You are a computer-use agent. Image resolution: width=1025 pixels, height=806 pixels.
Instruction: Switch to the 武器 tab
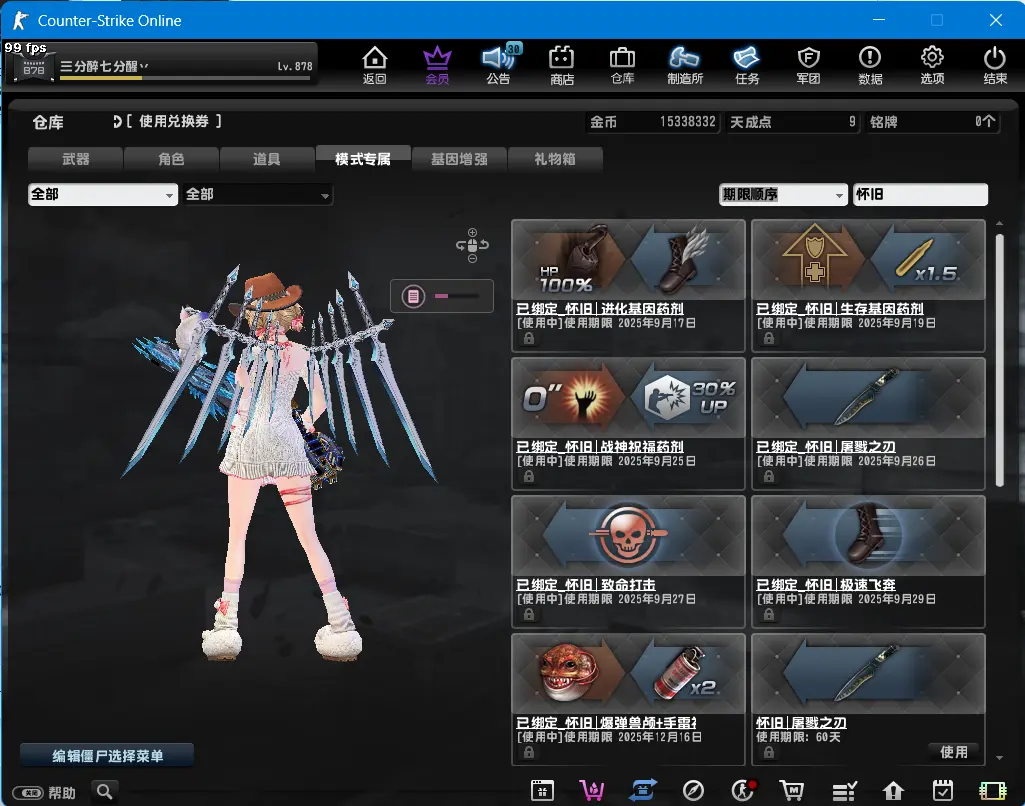coord(75,159)
